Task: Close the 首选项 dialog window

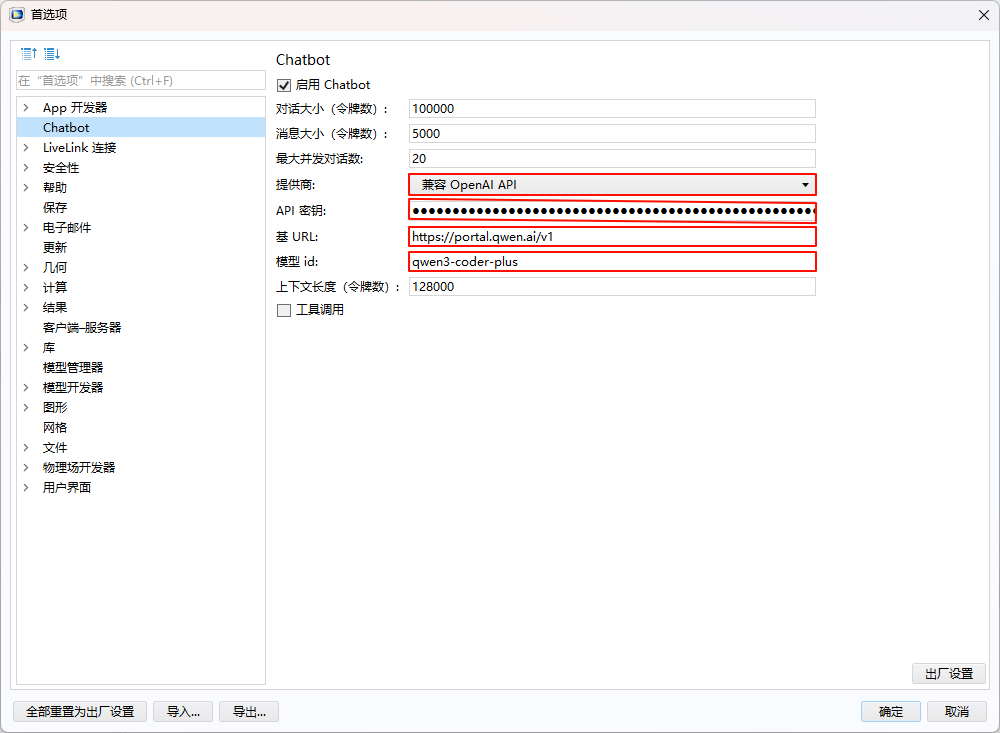Action: [x=983, y=15]
